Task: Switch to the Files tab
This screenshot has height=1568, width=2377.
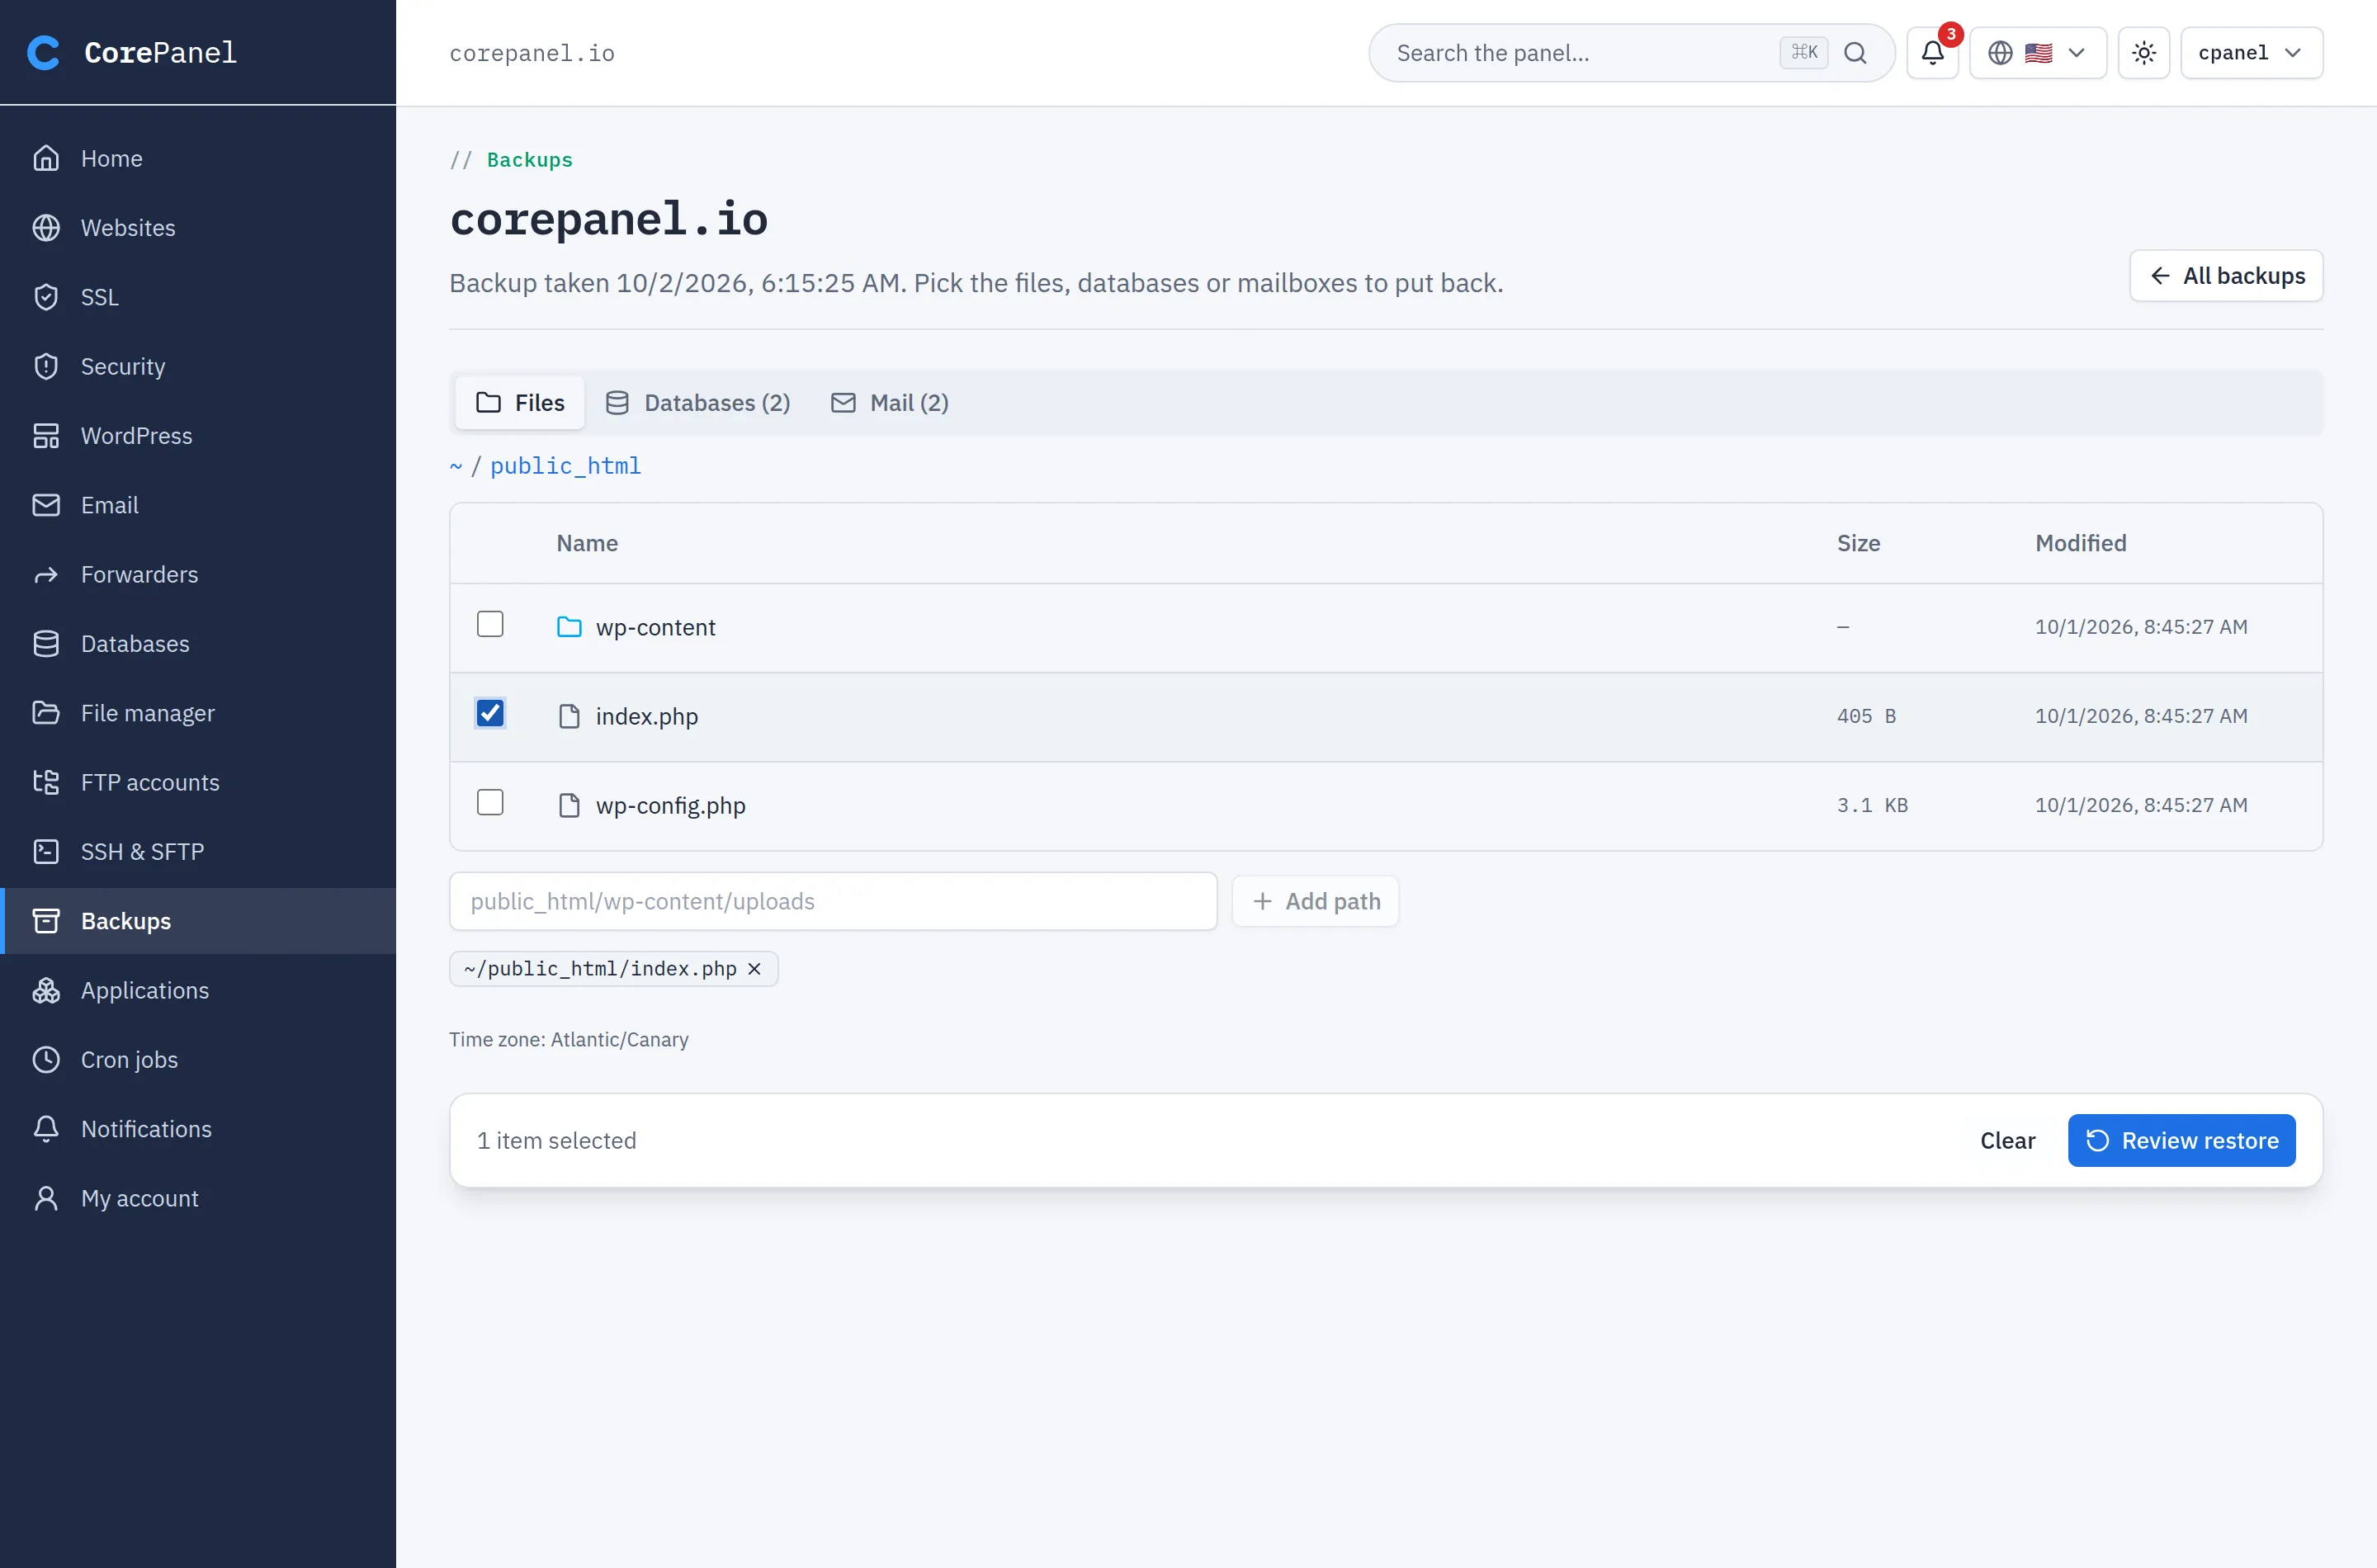Action: [x=520, y=403]
